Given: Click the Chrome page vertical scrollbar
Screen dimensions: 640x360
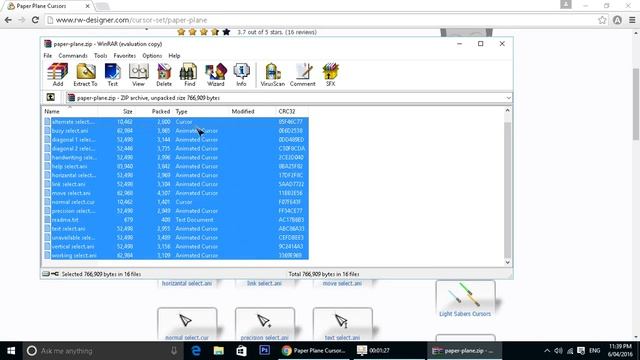Looking at the screenshot, I should pos(636,104).
